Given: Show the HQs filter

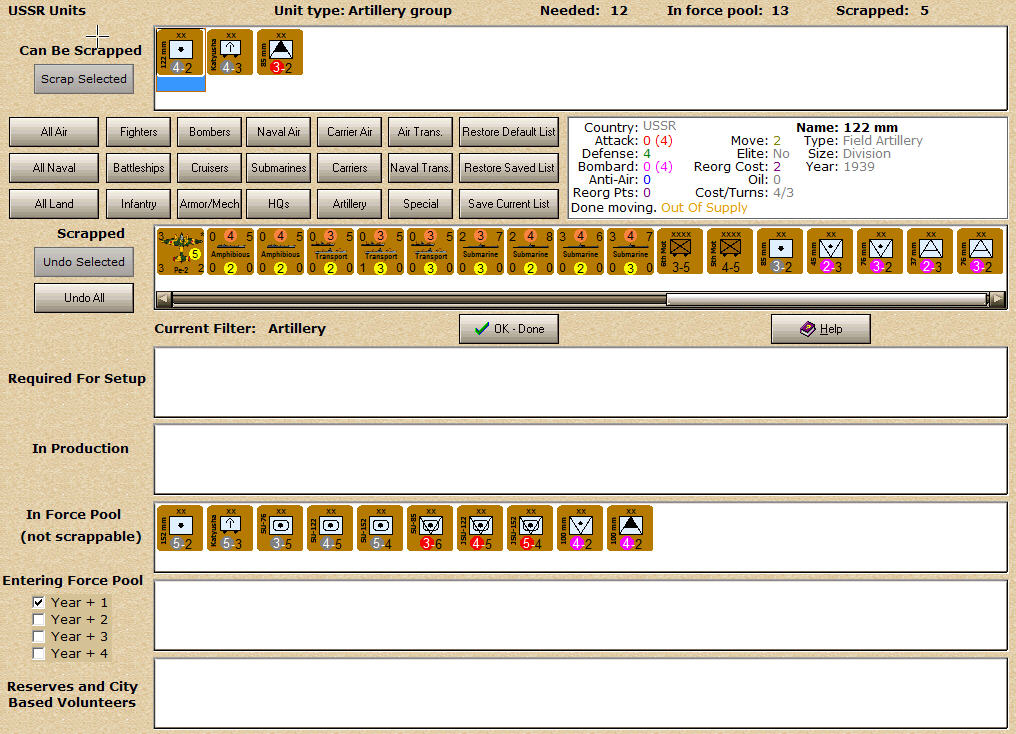Looking at the screenshot, I should (x=279, y=204).
